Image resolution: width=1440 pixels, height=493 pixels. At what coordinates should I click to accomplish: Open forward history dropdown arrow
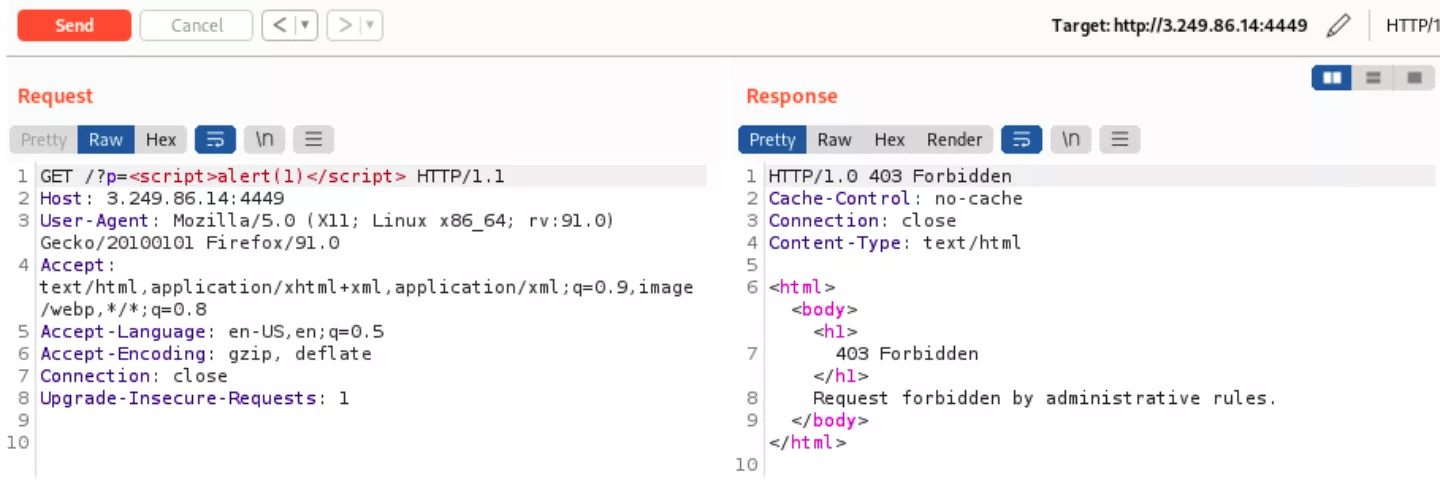point(372,26)
